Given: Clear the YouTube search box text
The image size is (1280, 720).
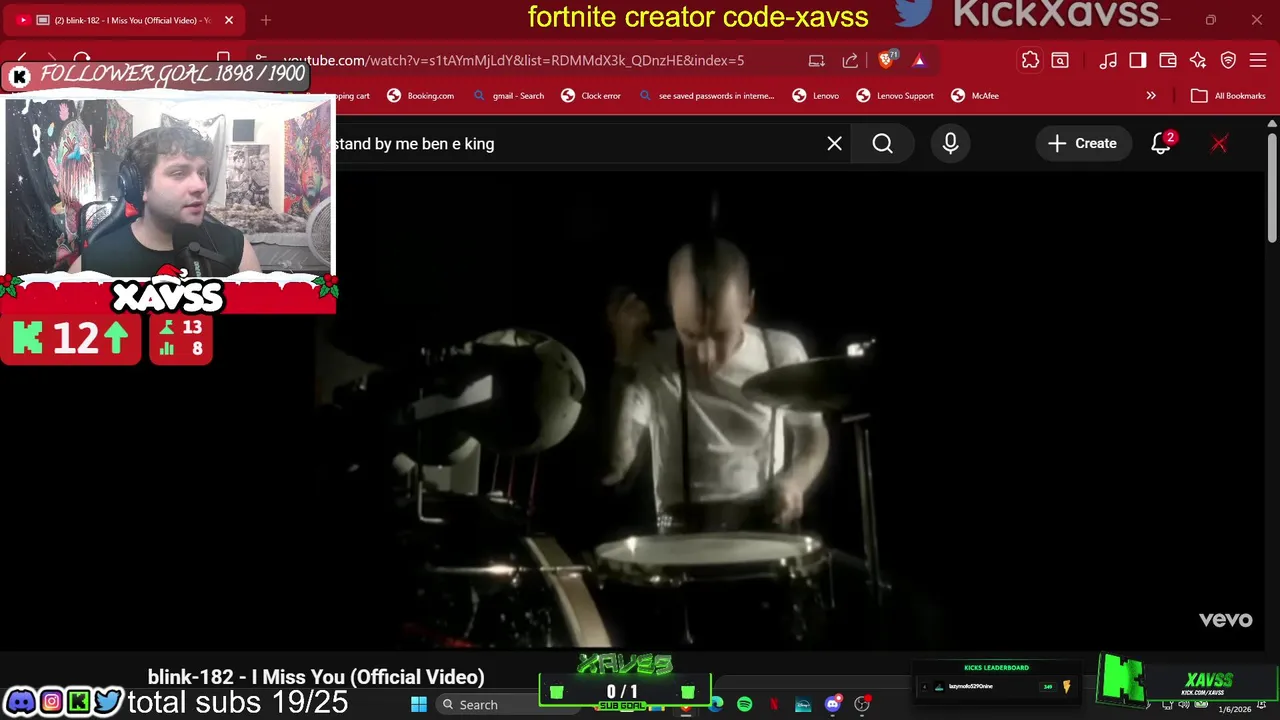Looking at the screenshot, I should pyautogui.click(x=835, y=143).
